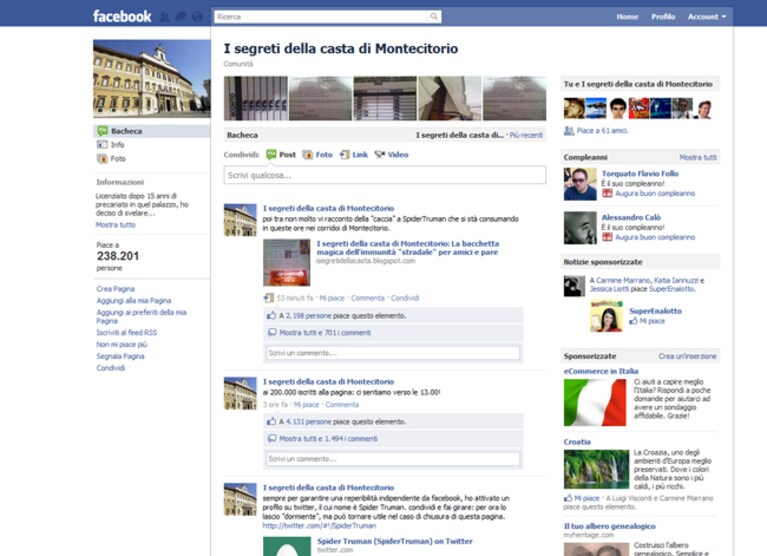This screenshot has height=556, width=767.
Task: Click the 2.198 persone likes link
Action: [308, 316]
